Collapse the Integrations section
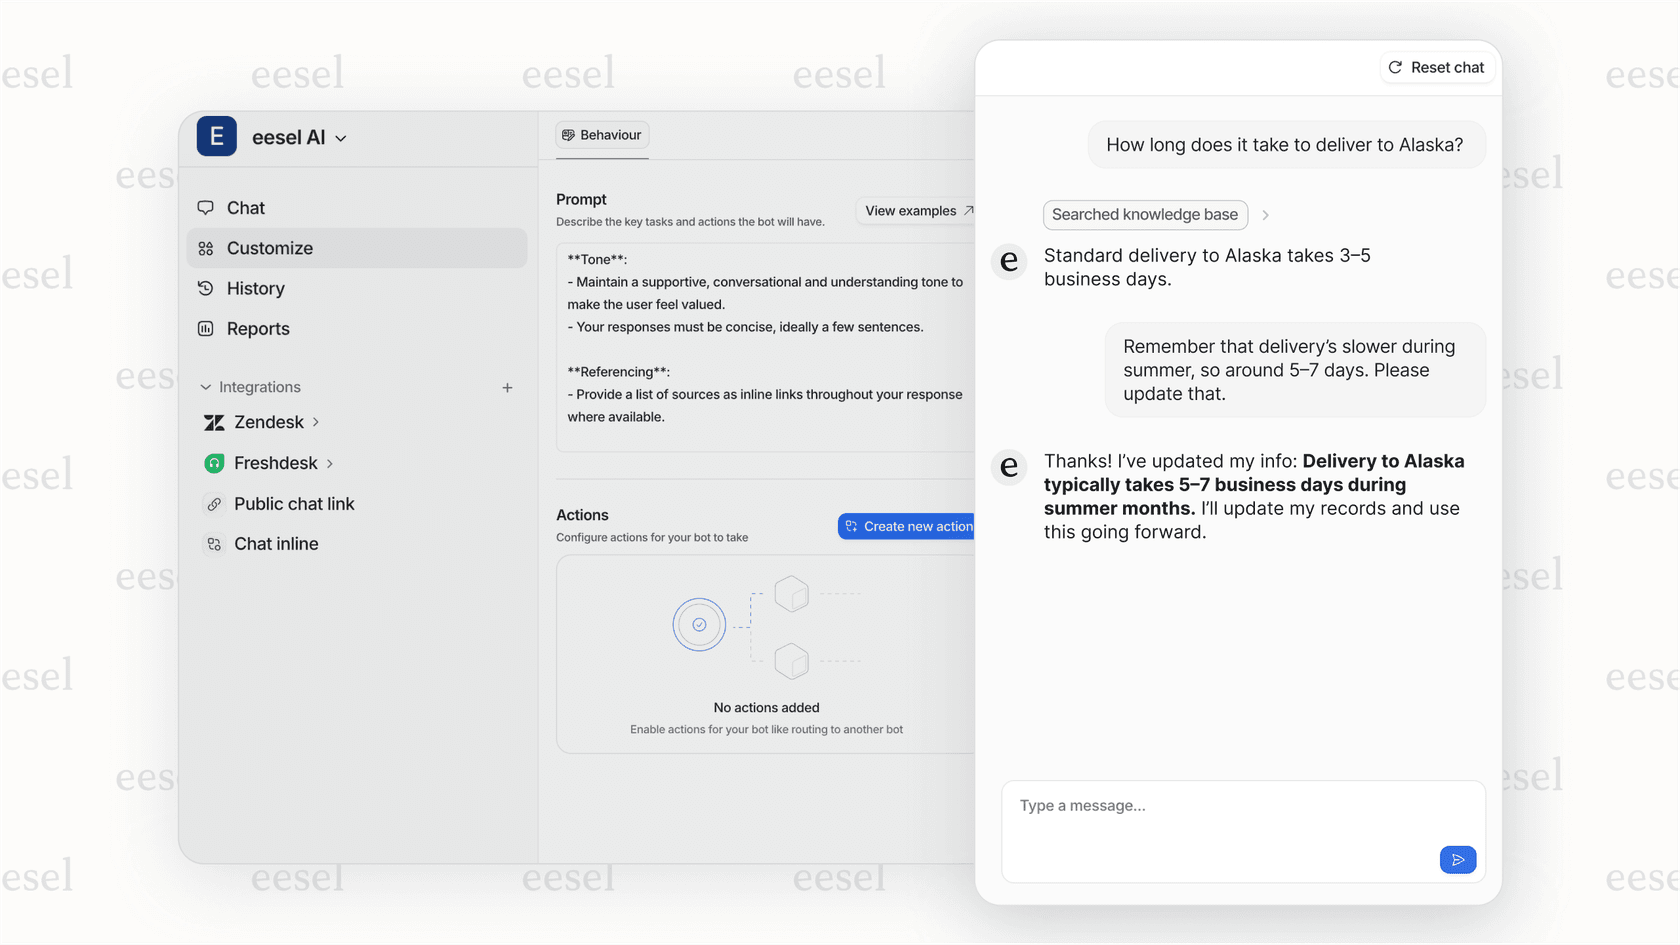Viewport: 1680px width, 945px height. (x=205, y=387)
